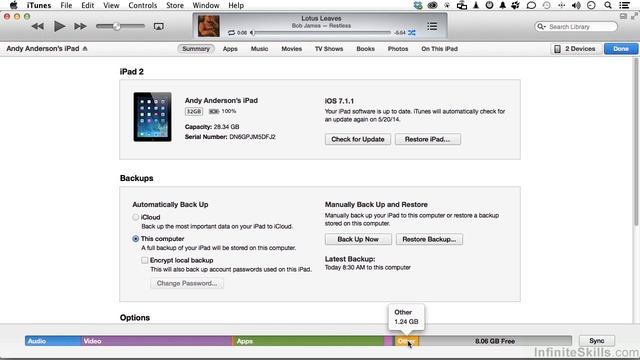Click the Restore Backup... button
The width and height of the screenshot is (640, 360).
coord(429,239)
